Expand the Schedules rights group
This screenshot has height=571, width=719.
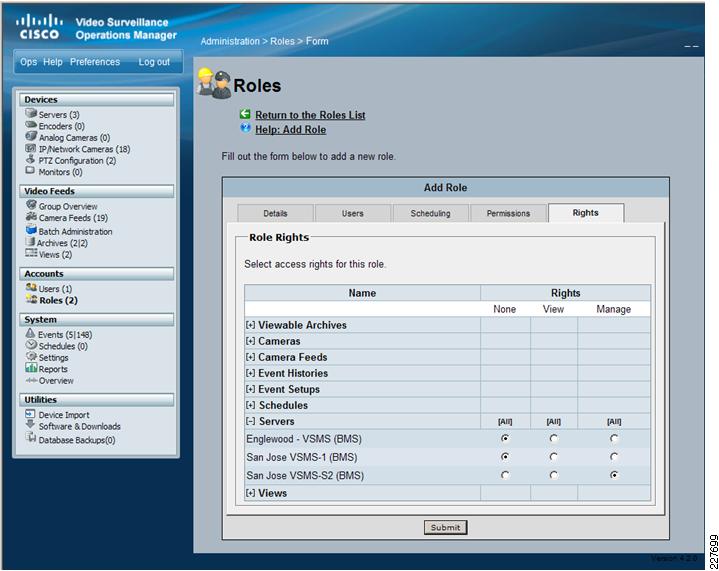click(250, 405)
